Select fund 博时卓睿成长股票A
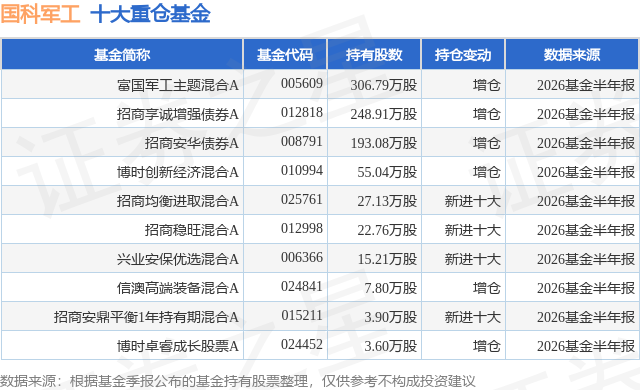 [x=178, y=346]
